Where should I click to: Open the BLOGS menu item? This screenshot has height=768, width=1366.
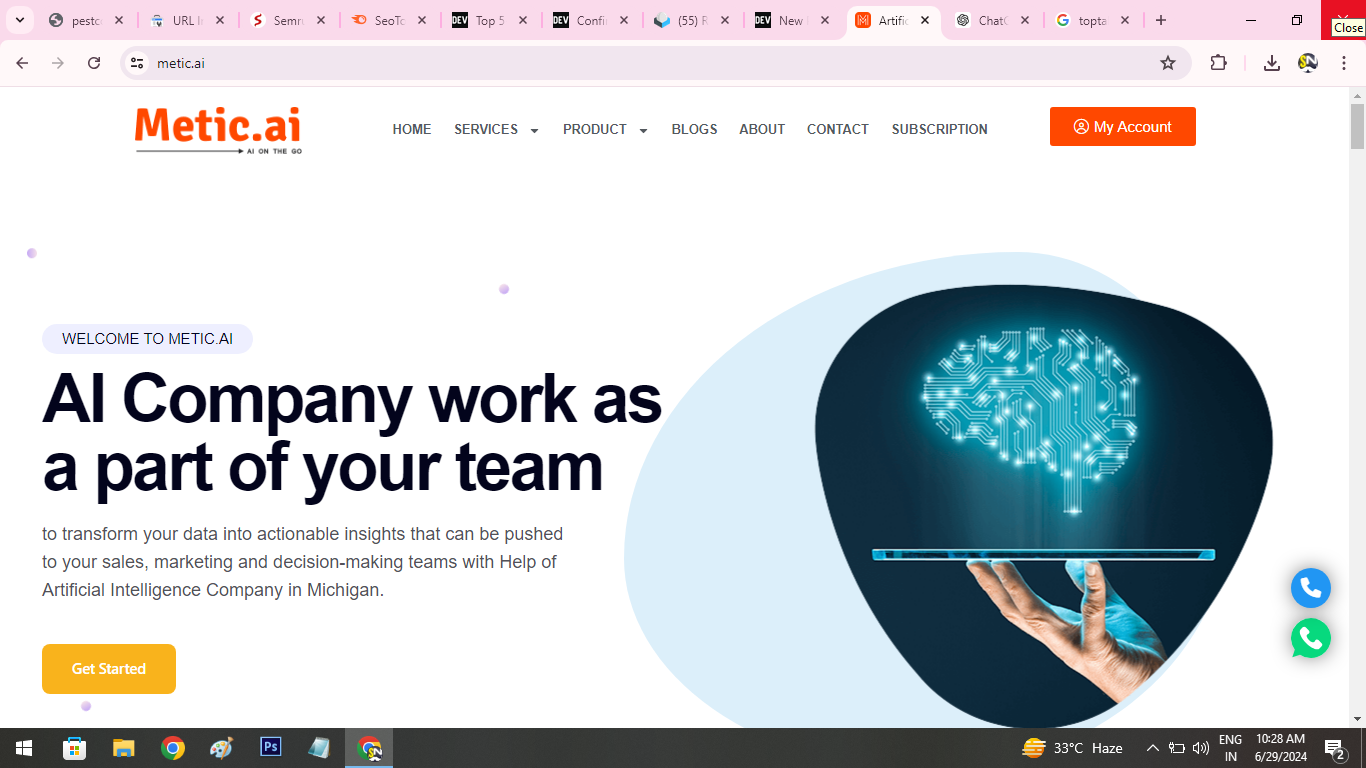(695, 129)
